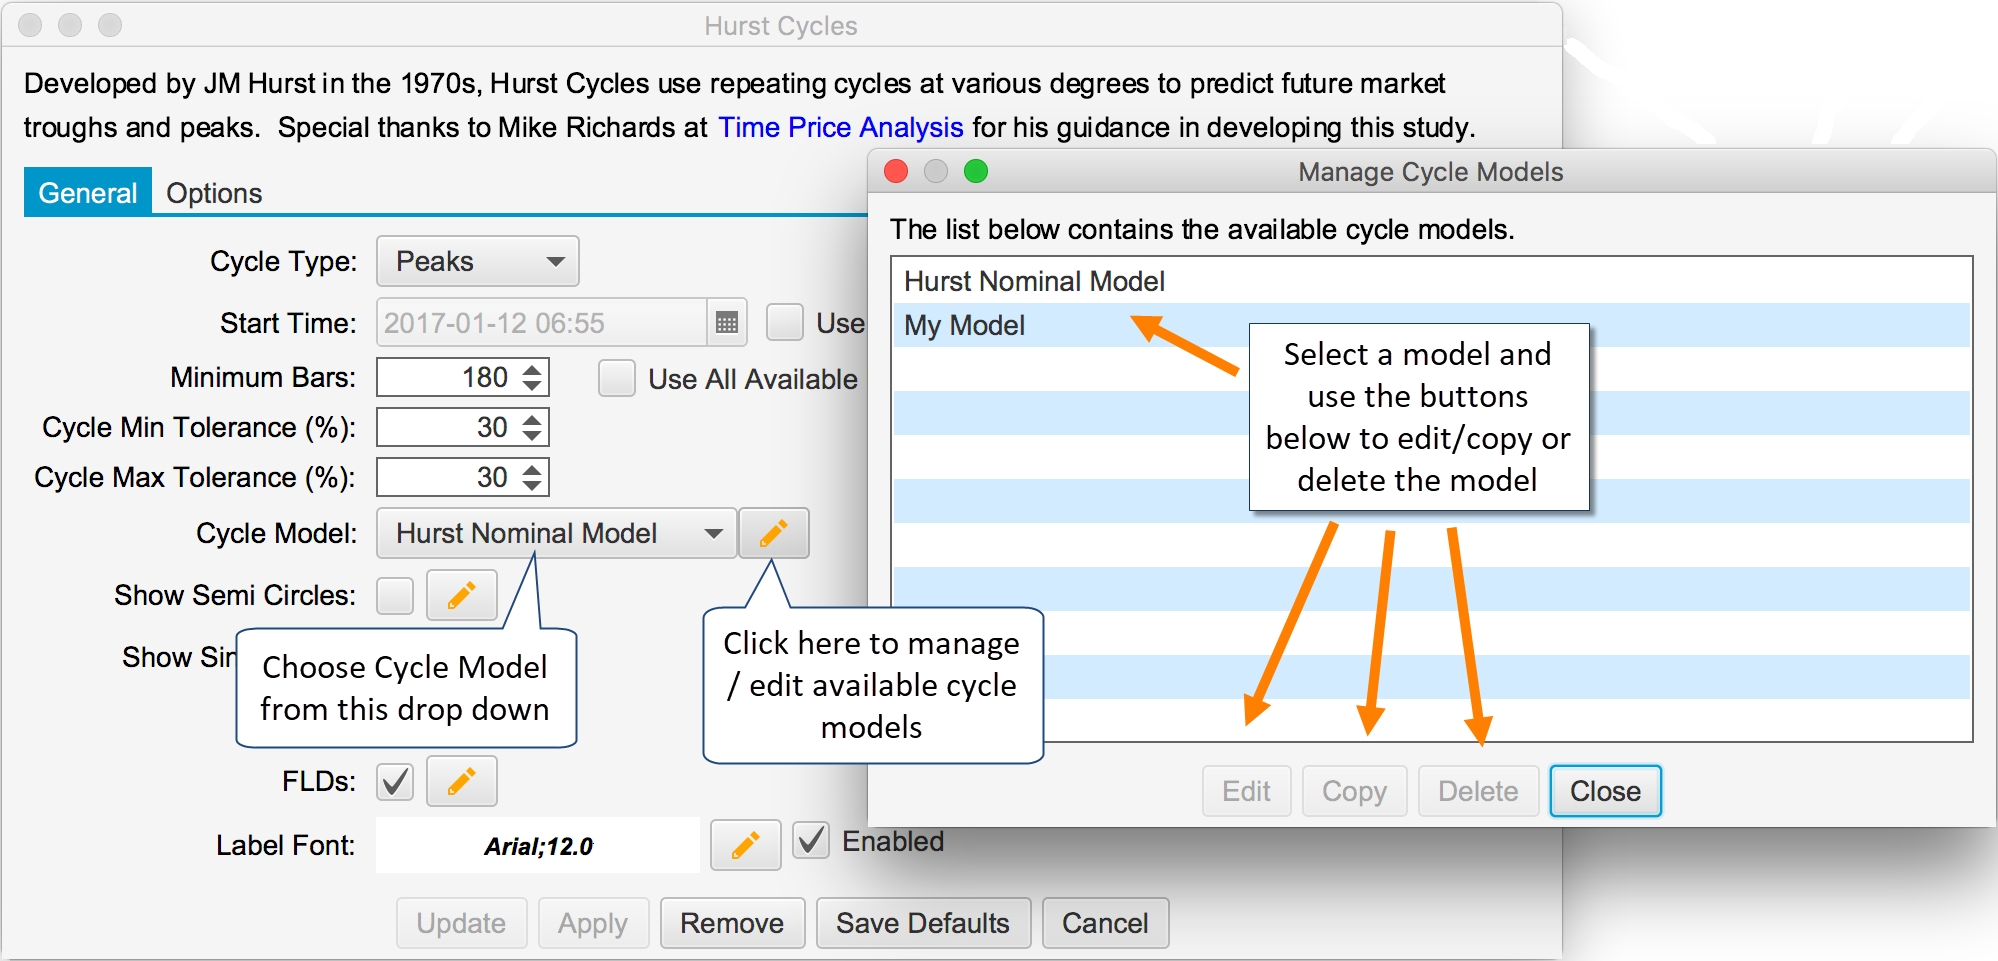Click the Cancel button in Hurst Cycles
Viewport: 1998px width, 961px height.
click(x=1105, y=922)
